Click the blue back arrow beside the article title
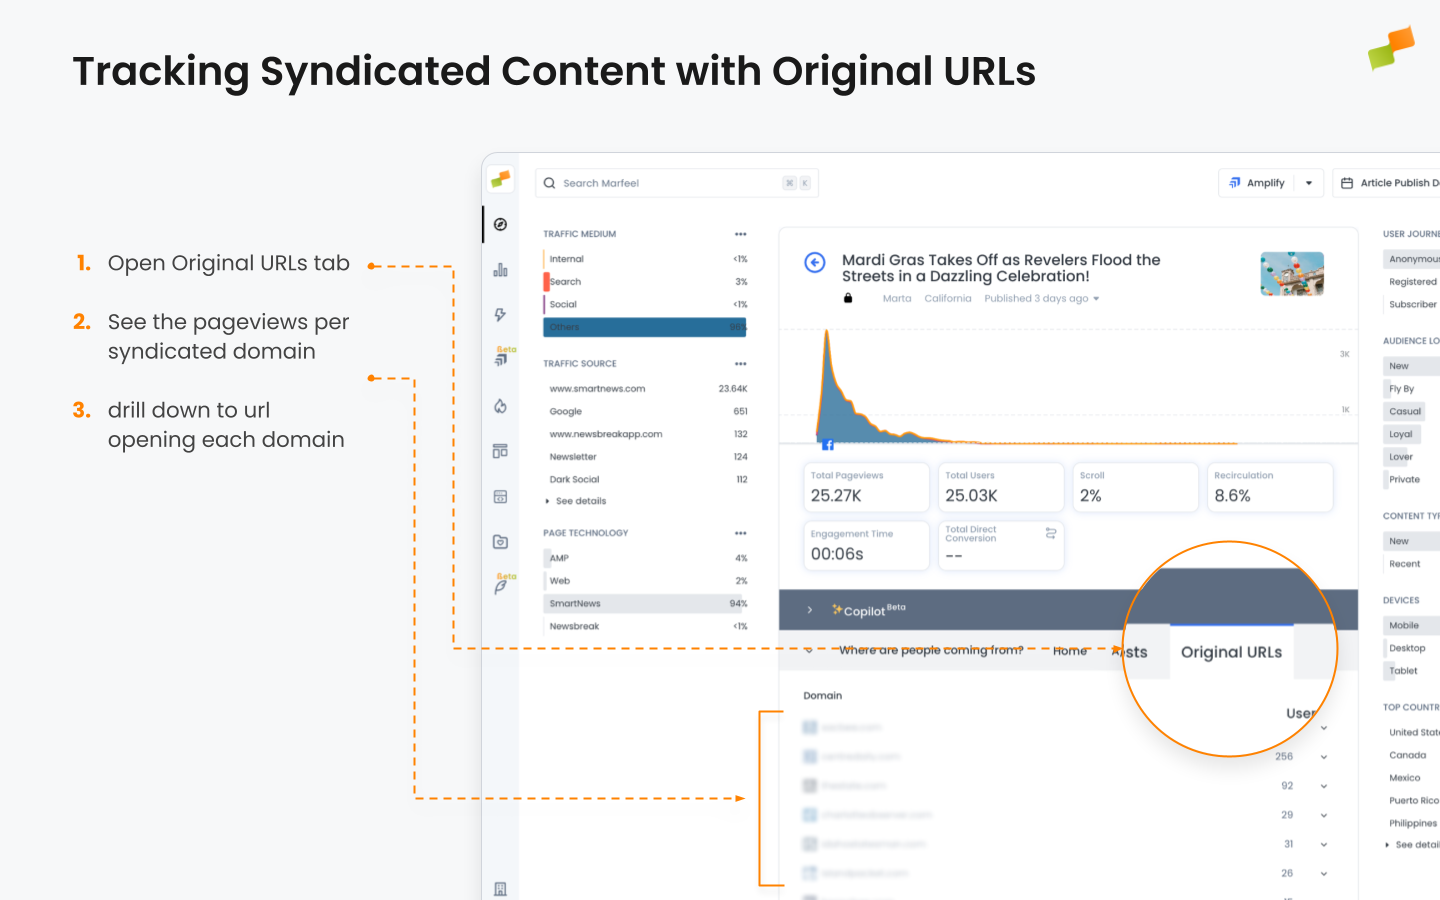1440x900 pixels. pos(814,262)
